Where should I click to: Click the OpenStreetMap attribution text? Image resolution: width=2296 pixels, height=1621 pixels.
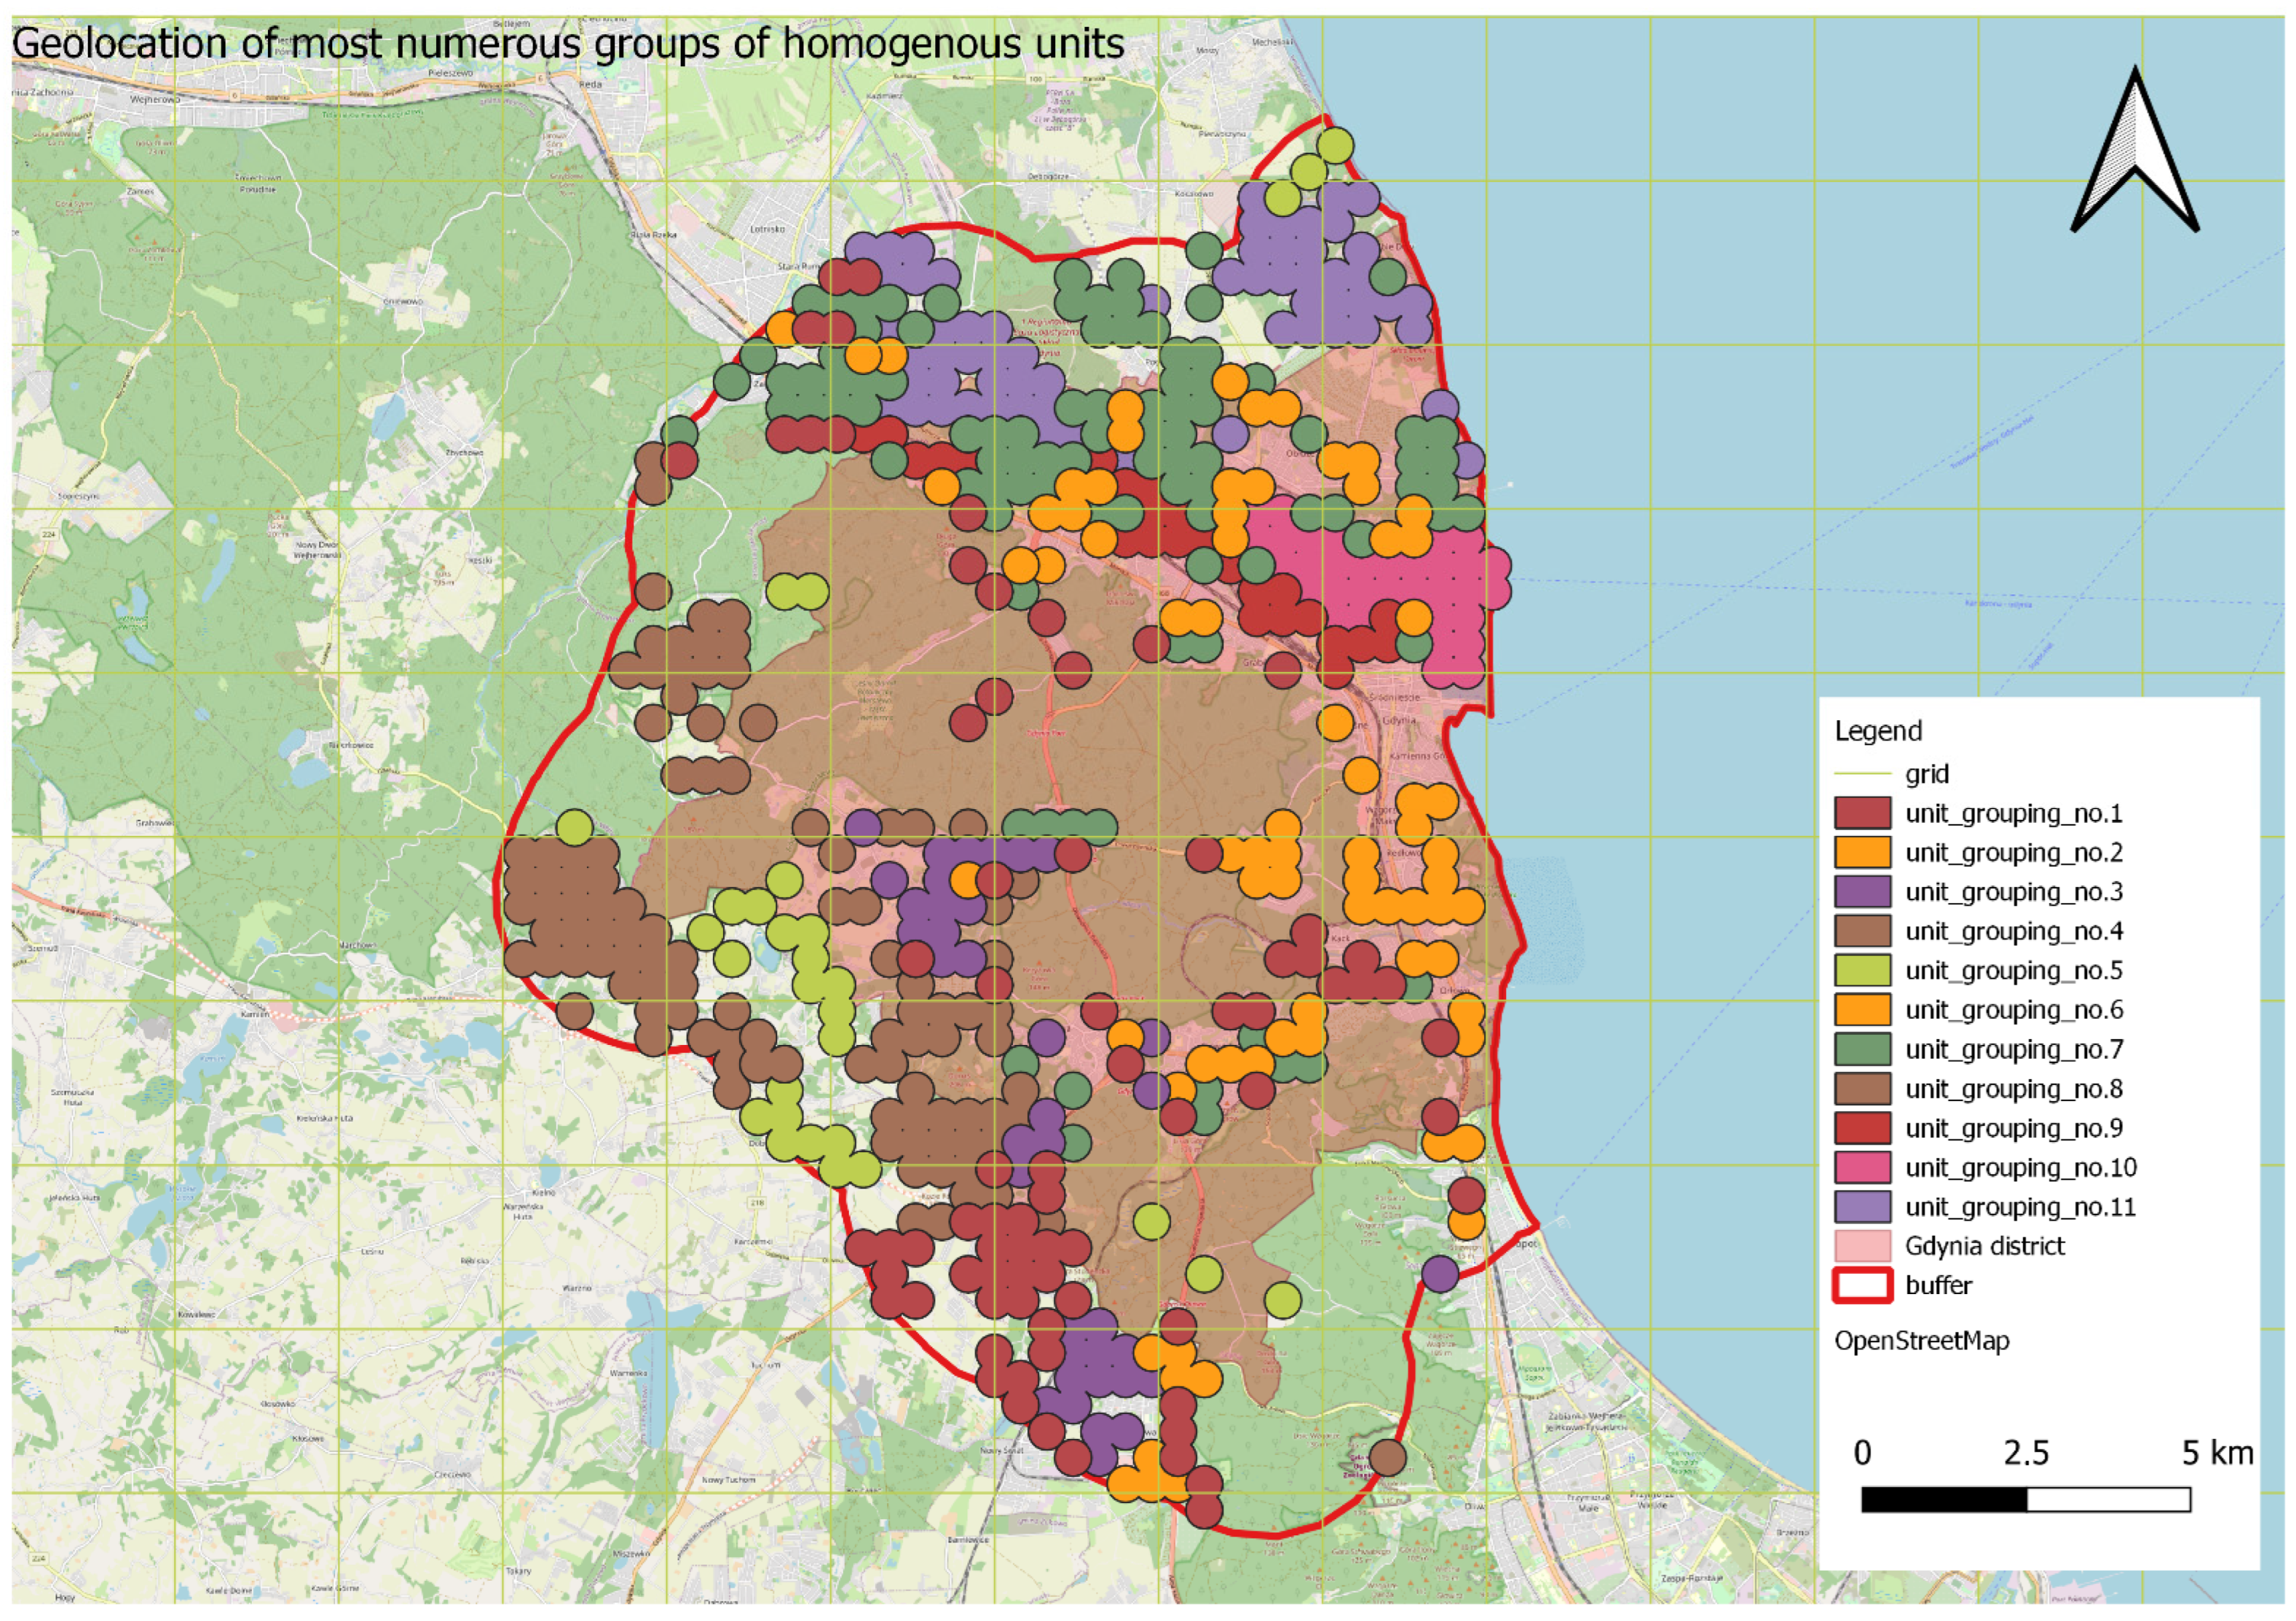1921,1340
